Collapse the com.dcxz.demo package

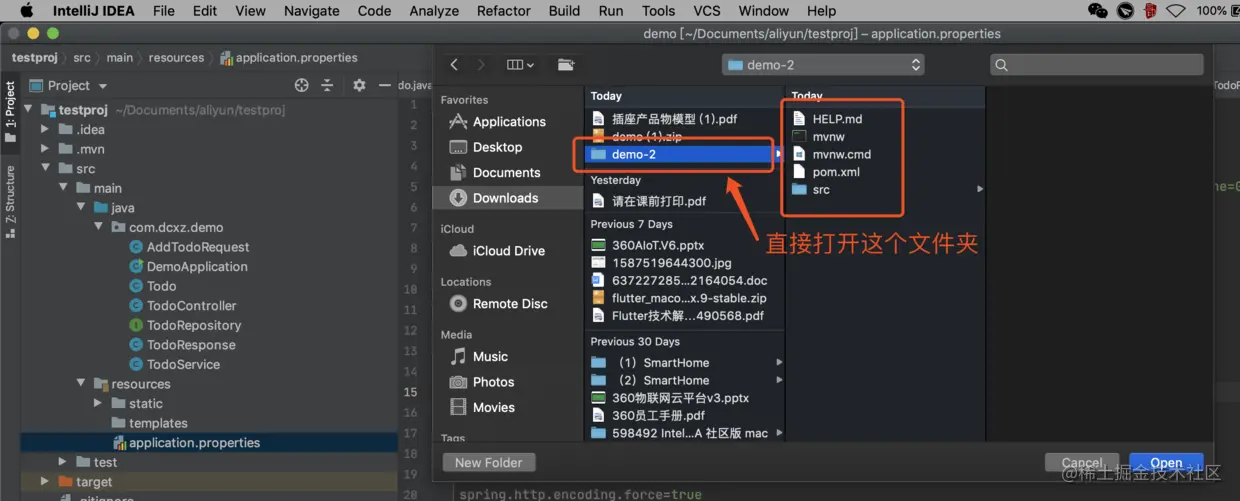coord(99,228)
